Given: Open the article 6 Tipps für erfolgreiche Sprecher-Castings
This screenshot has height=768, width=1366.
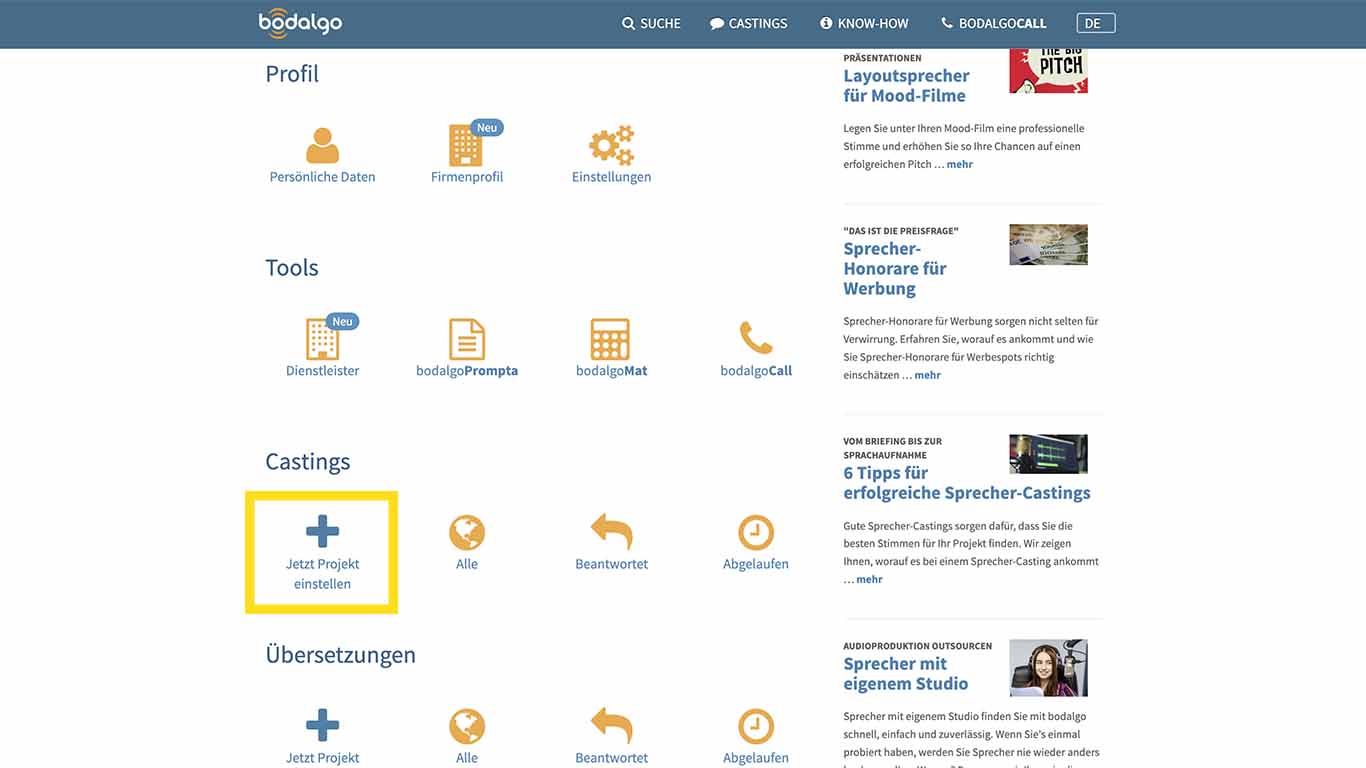Looking at the screenshot, I should (966, 483).
